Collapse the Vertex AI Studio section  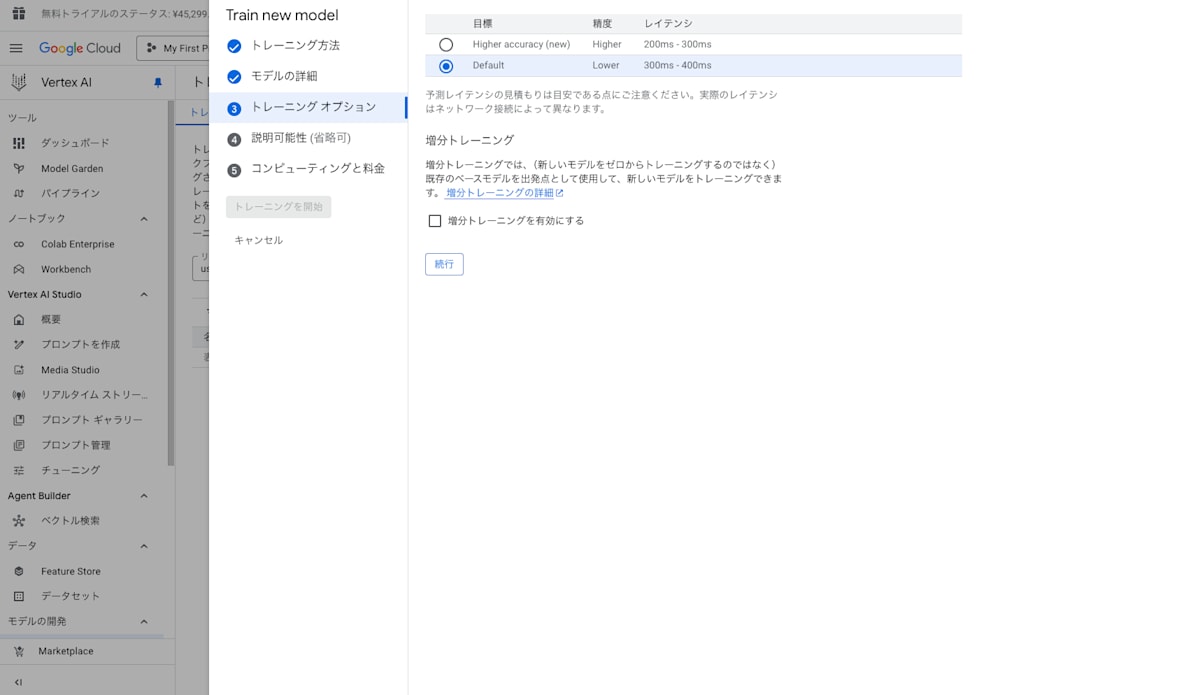(x=143, y=294)
